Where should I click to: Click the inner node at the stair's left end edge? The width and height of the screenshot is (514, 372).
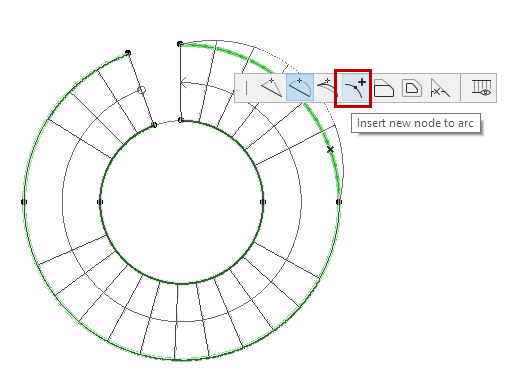pyautogui.click(x=154, y=125)
